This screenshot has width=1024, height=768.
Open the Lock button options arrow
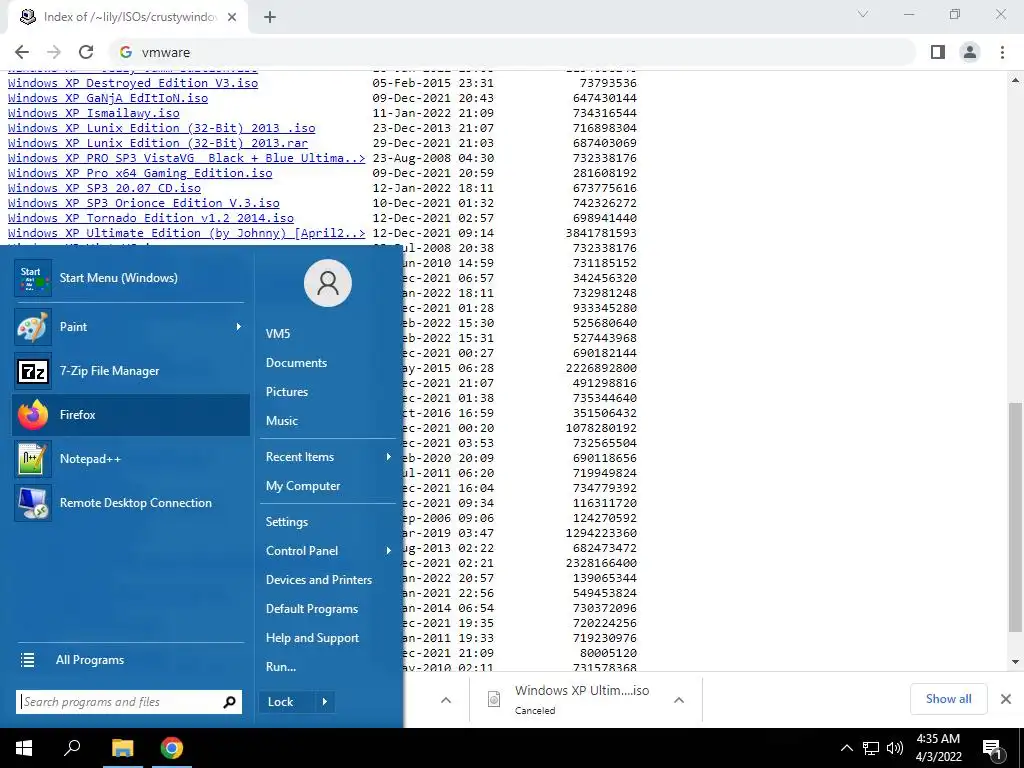(325, 702)
